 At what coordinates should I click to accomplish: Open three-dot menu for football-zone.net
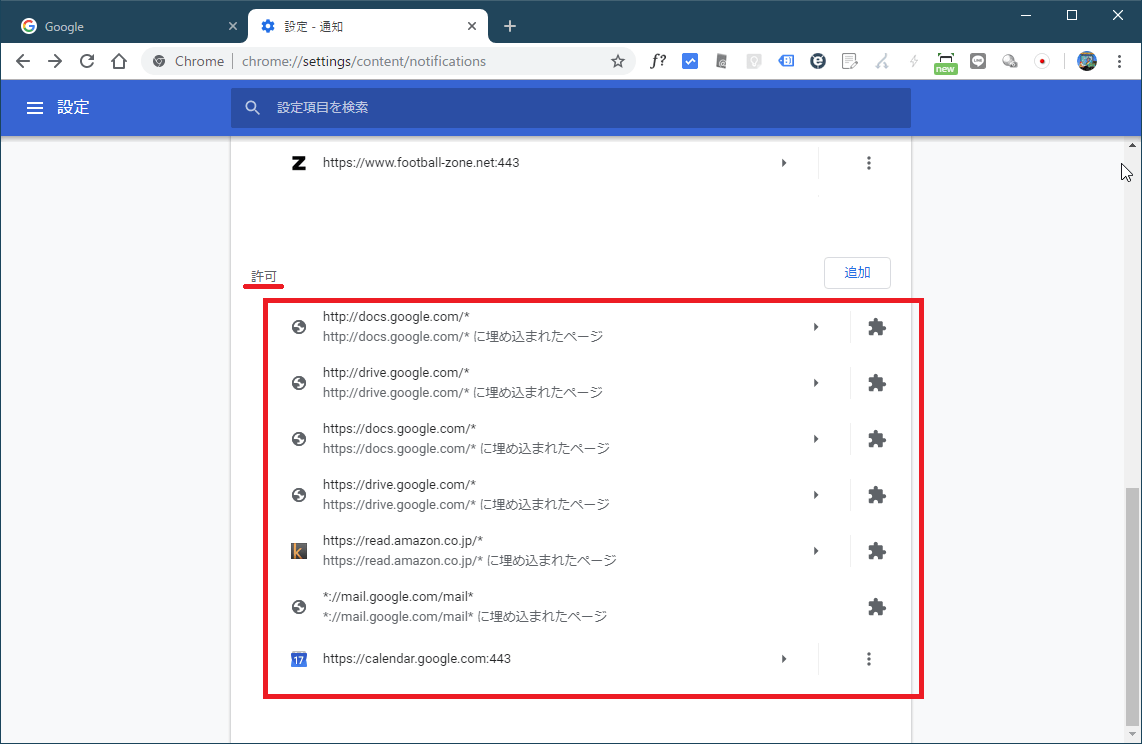[x=868, y=163]
